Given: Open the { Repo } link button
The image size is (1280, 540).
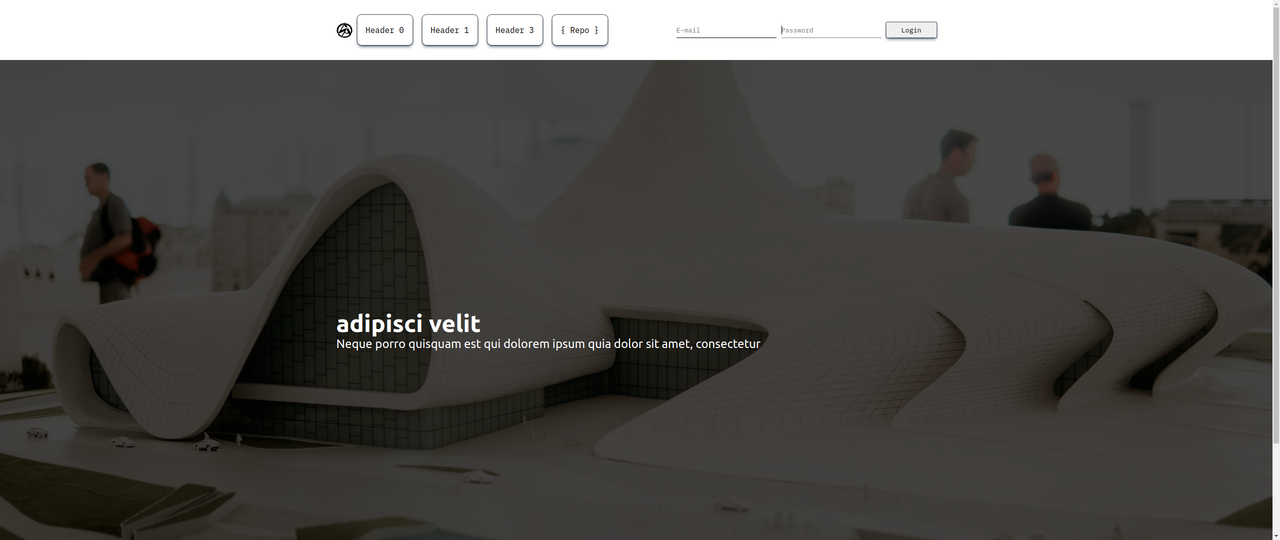Looking at the screenshot, I should 580,30.
